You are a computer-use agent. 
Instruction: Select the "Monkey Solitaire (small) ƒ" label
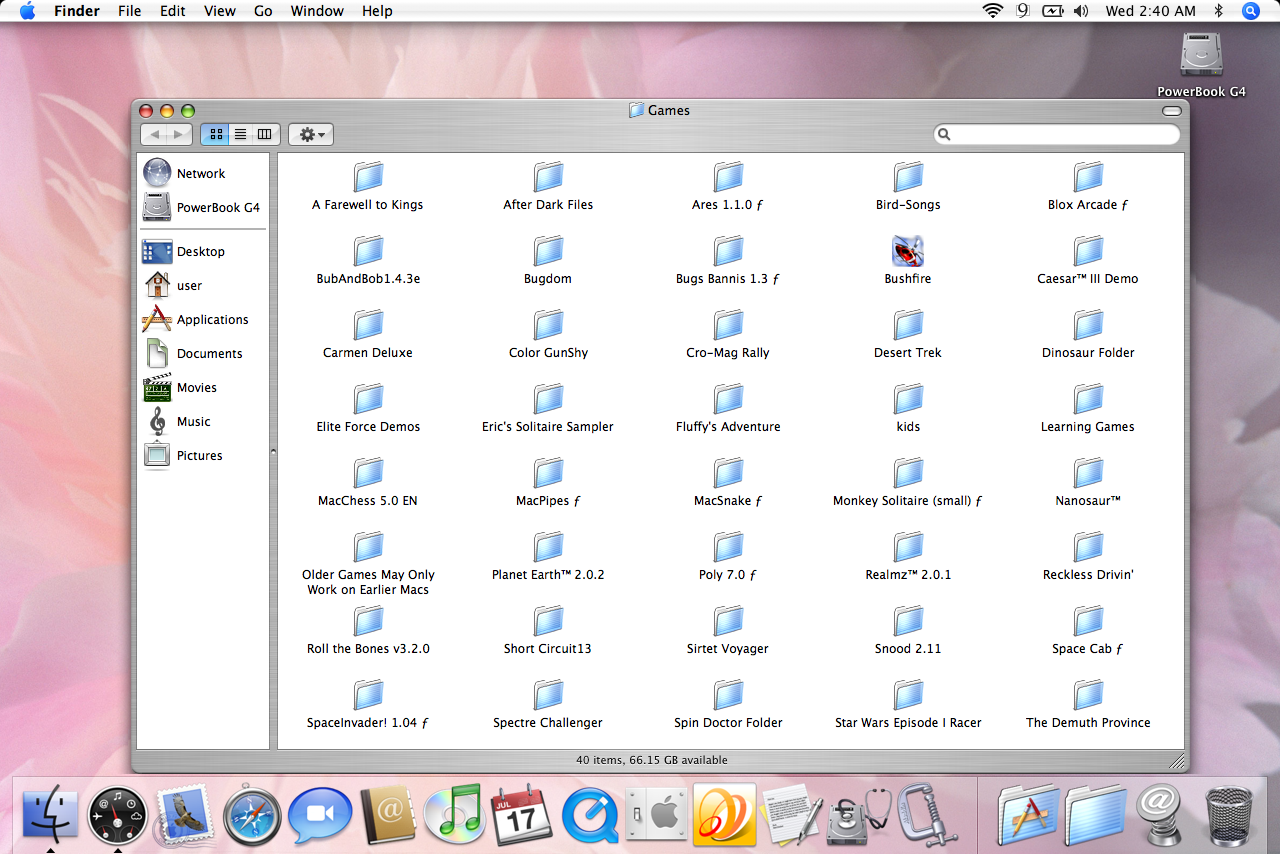click(908, 500)
